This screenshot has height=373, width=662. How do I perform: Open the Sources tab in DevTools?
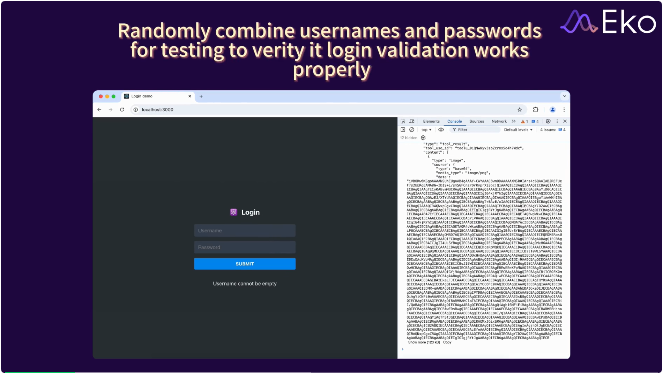coord(477,121)
